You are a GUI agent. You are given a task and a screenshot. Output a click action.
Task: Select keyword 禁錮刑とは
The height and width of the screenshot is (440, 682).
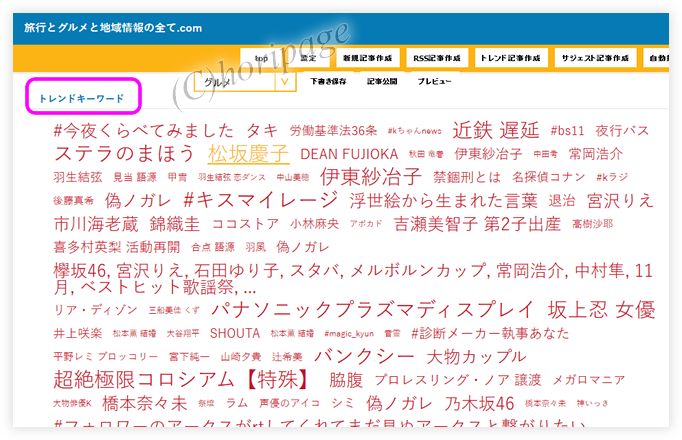coord(467,177)
